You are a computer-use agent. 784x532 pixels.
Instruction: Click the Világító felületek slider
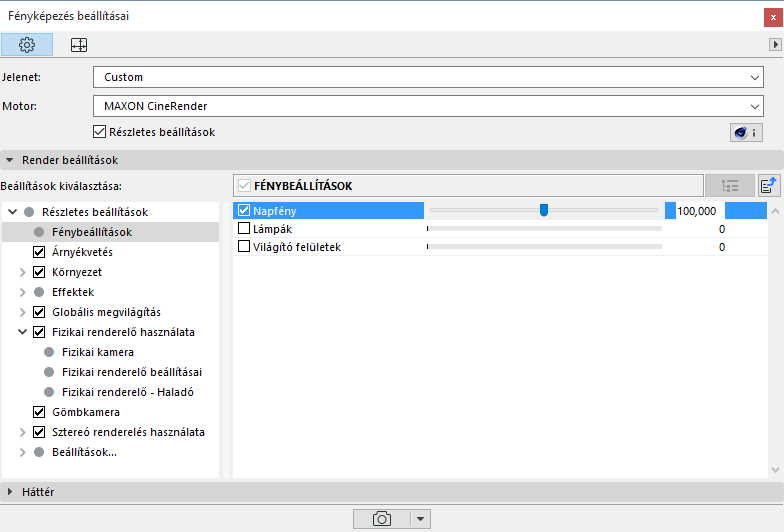(544, 246)
